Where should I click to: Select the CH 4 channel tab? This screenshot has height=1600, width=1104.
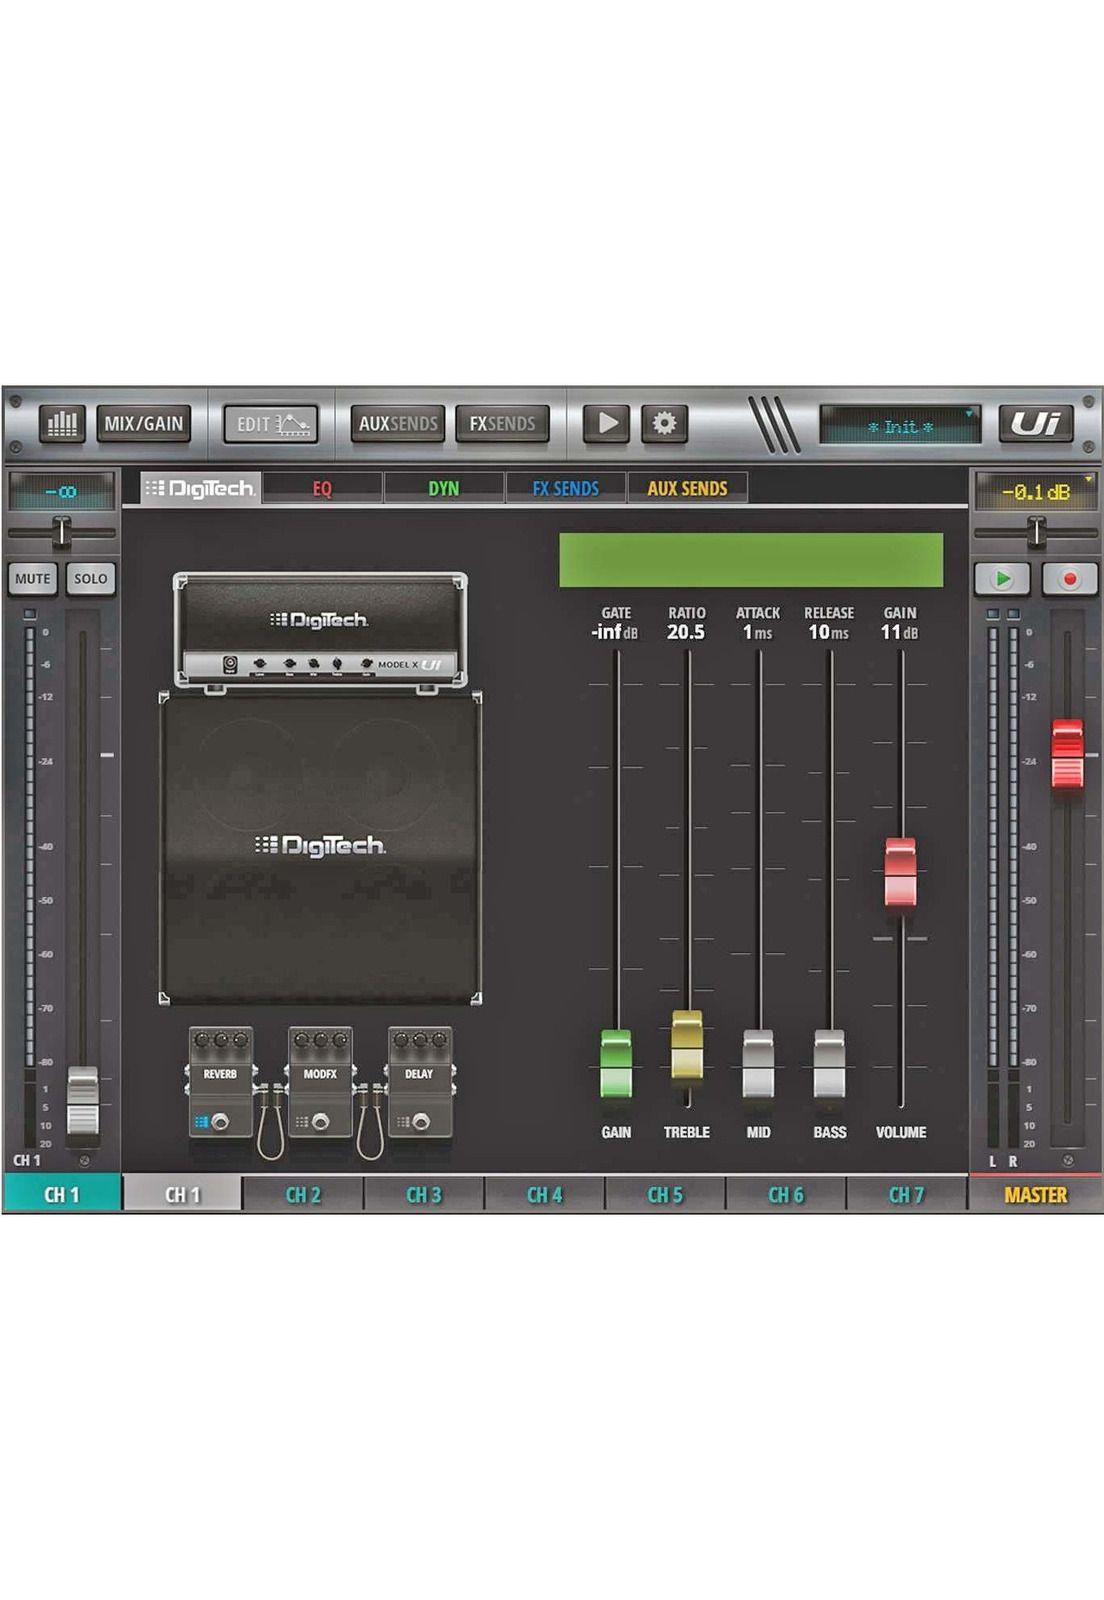click(545, 1194)
